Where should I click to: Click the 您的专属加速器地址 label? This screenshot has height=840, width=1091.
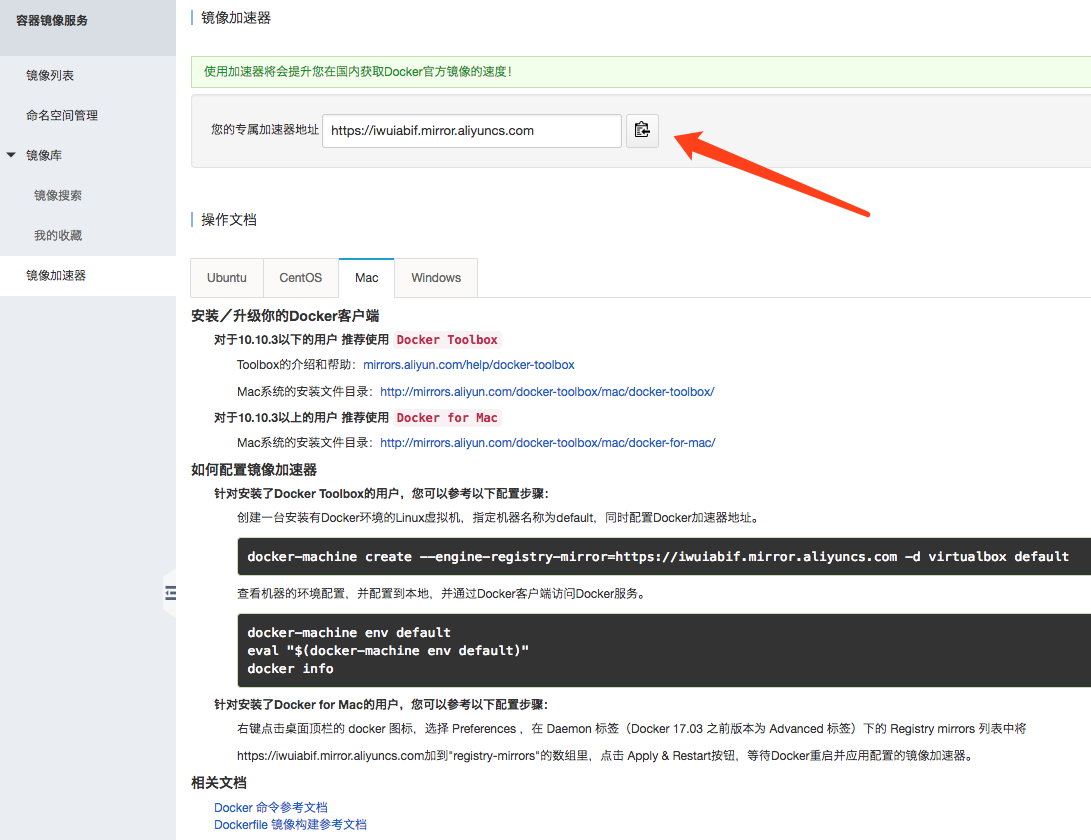click(264, 129)
